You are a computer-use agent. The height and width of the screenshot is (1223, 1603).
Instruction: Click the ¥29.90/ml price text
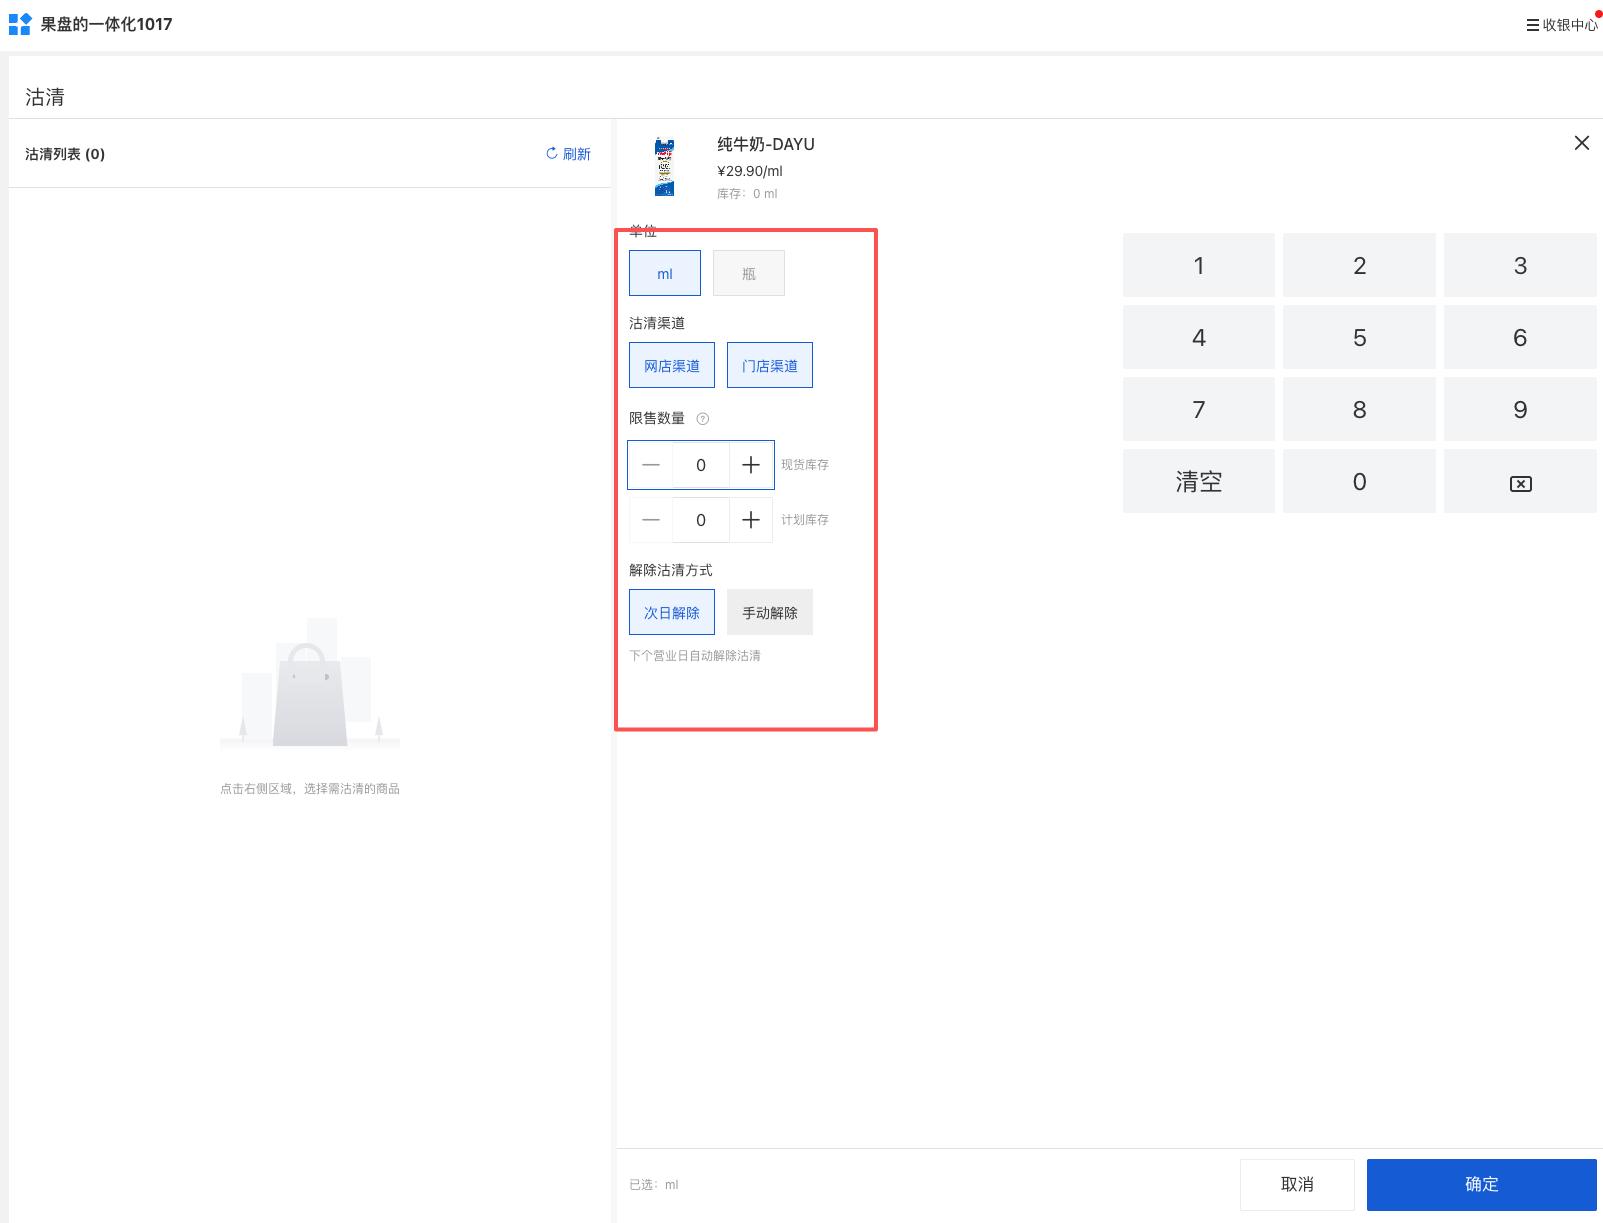[x=750, y=171]
